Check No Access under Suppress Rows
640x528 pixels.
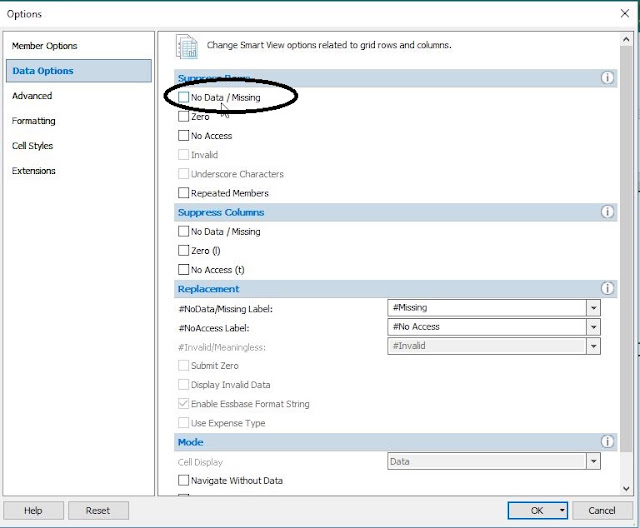tap(183, 135)
